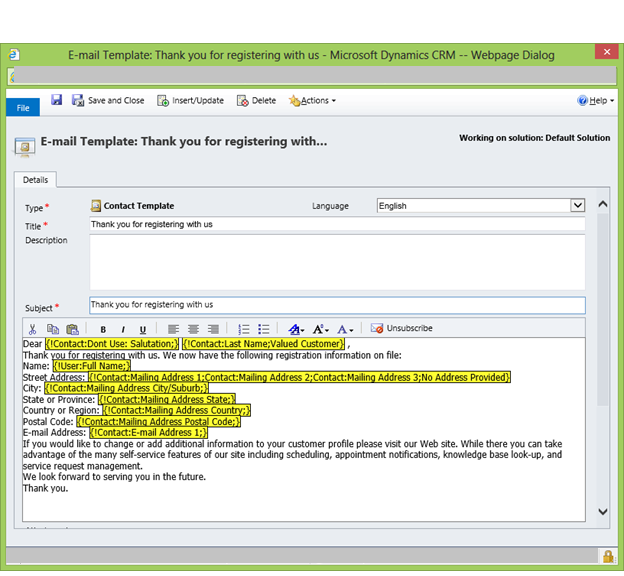Click the Paste clipboard icon
This screenshot has width=624, height=576.
pyautogui.click(x=71, y=329)
